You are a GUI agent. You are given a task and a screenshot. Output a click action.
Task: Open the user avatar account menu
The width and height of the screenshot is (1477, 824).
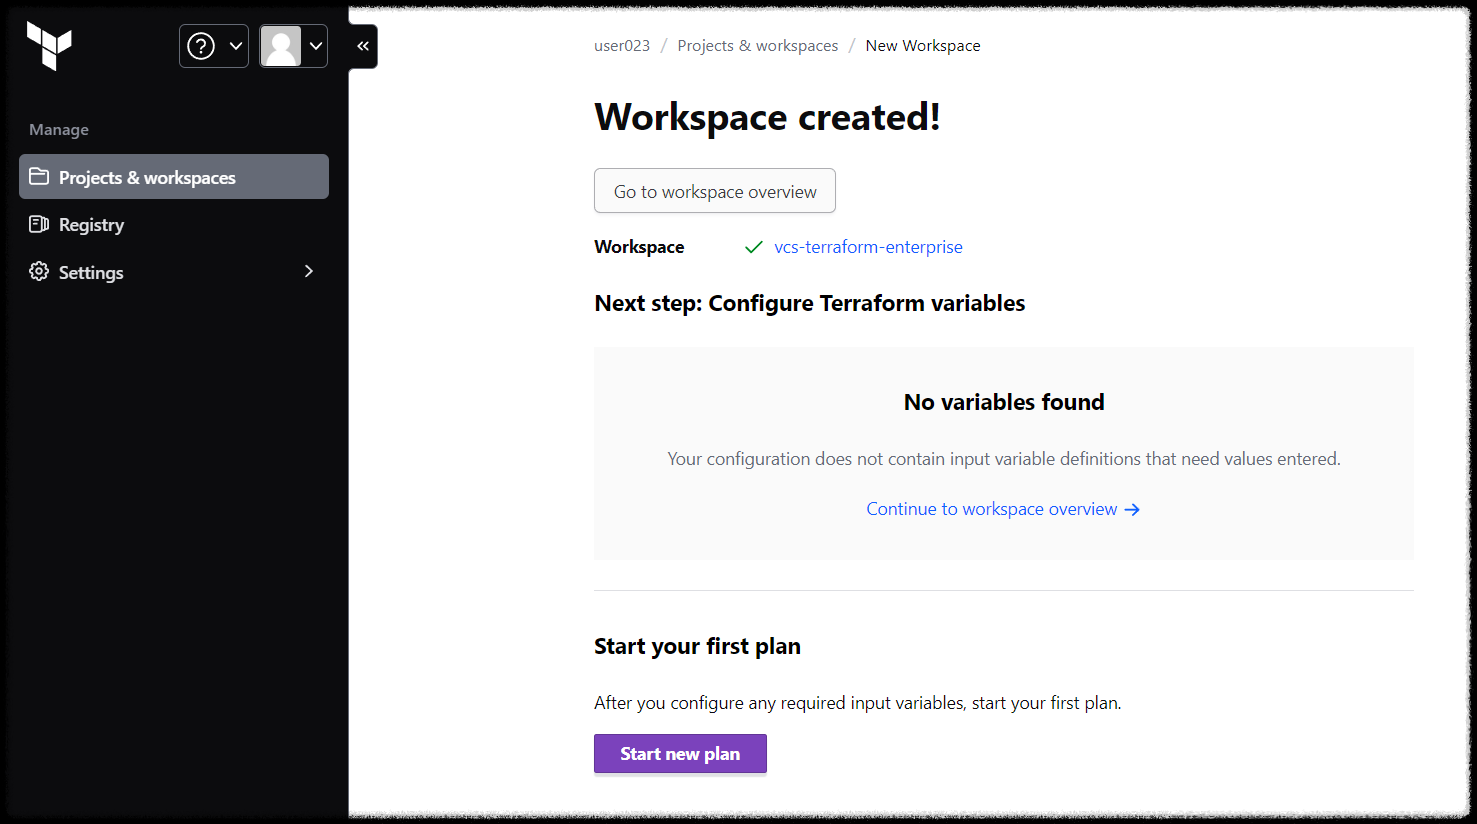(x=294, y=46)
